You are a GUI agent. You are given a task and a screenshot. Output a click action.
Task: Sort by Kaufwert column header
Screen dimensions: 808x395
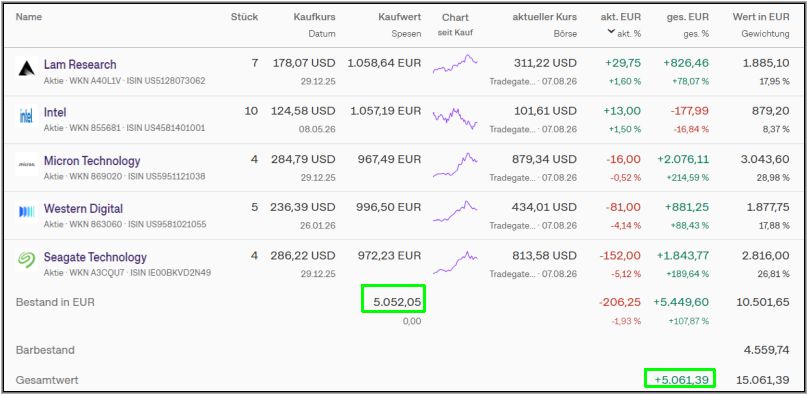point(400,16)
